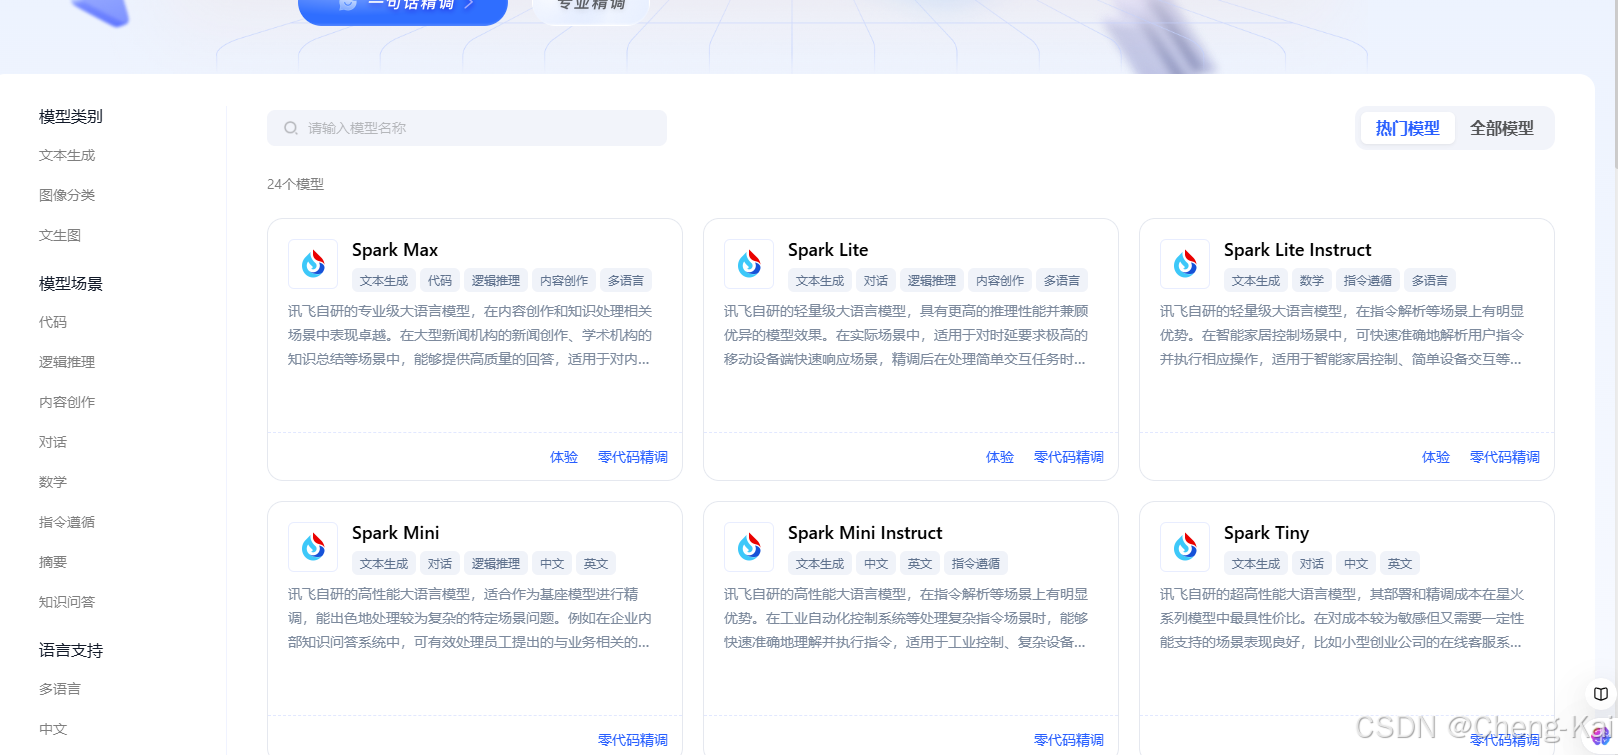The height and width of the screenshot is (755, 1618).
Task: Click 内容创作 tag on Spark Max card
Action: pyautogui.click(x=564, y=281)
